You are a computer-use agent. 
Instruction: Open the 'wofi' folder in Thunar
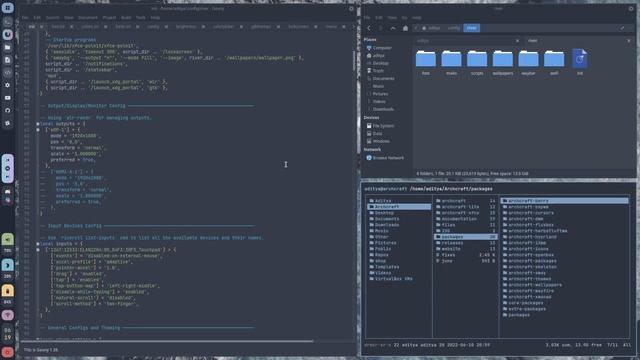554,62
